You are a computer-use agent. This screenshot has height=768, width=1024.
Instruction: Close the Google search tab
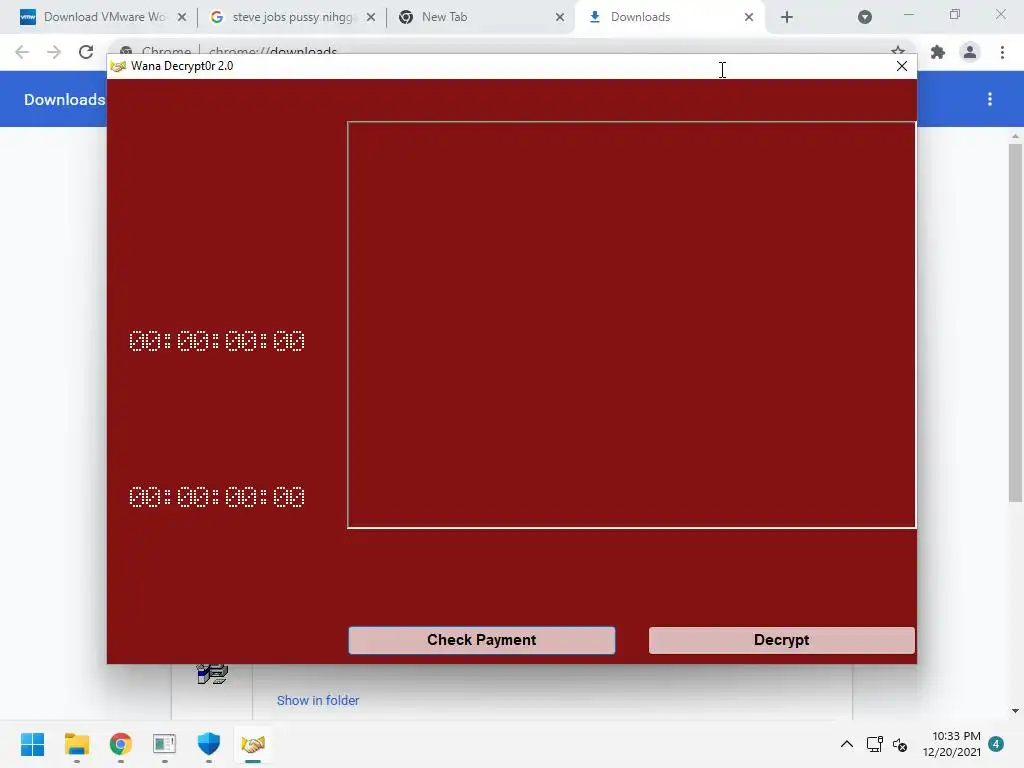point(371,17)
